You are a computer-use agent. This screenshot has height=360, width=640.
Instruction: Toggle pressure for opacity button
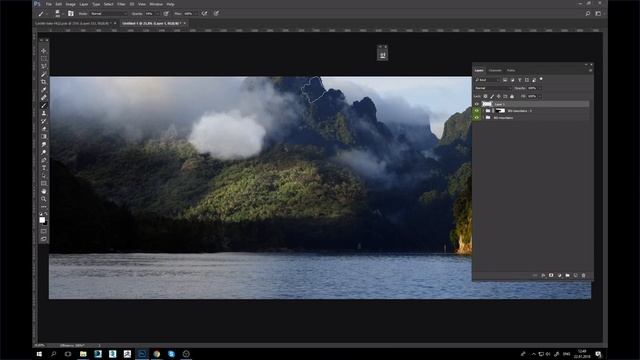(x=166, y=13)
